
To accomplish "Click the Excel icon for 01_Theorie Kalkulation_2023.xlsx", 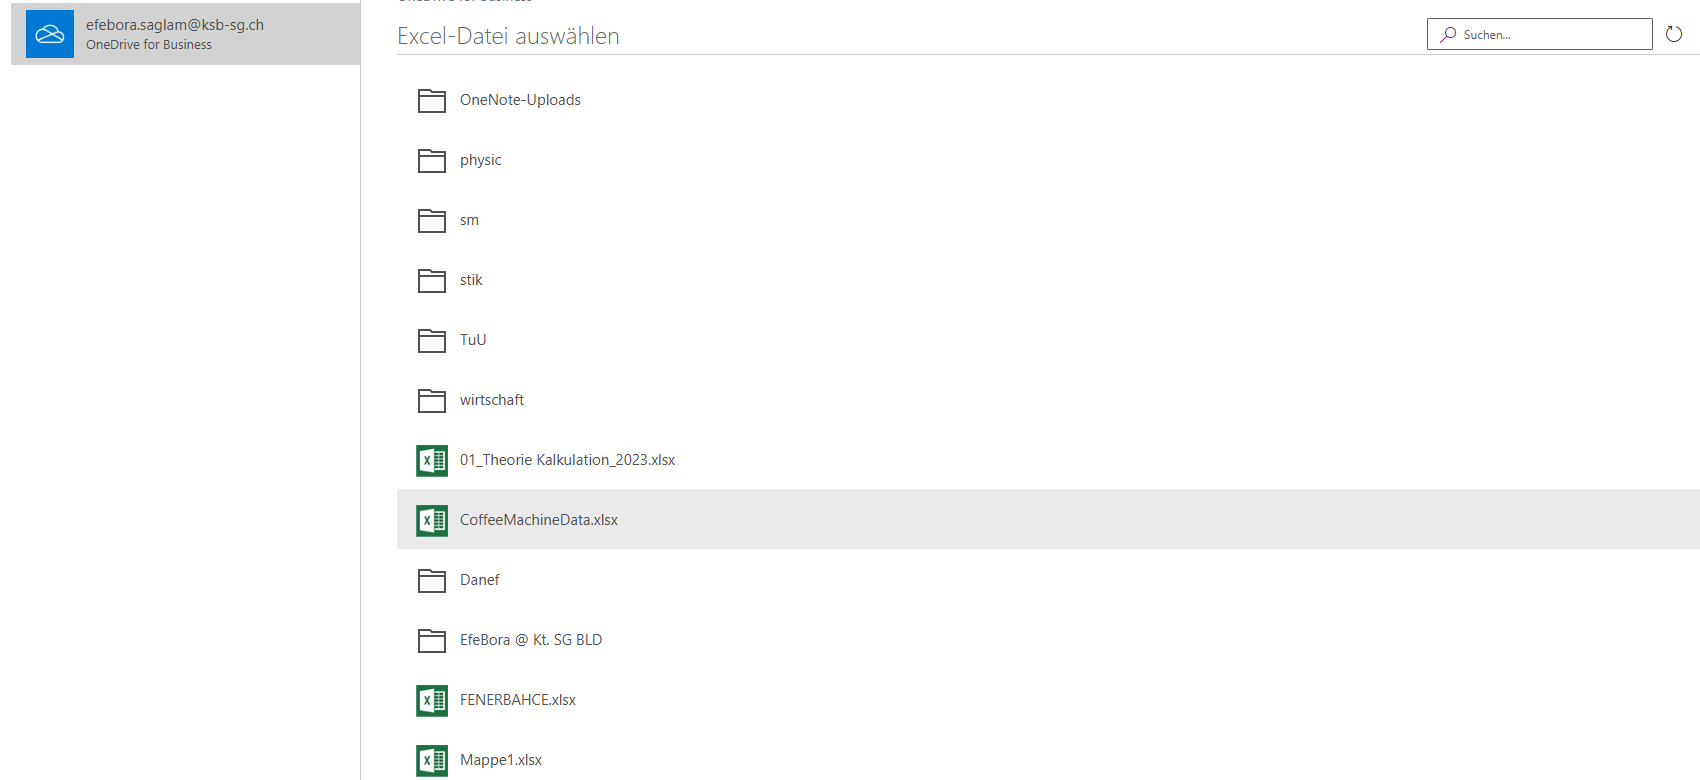I will (432, 460).
